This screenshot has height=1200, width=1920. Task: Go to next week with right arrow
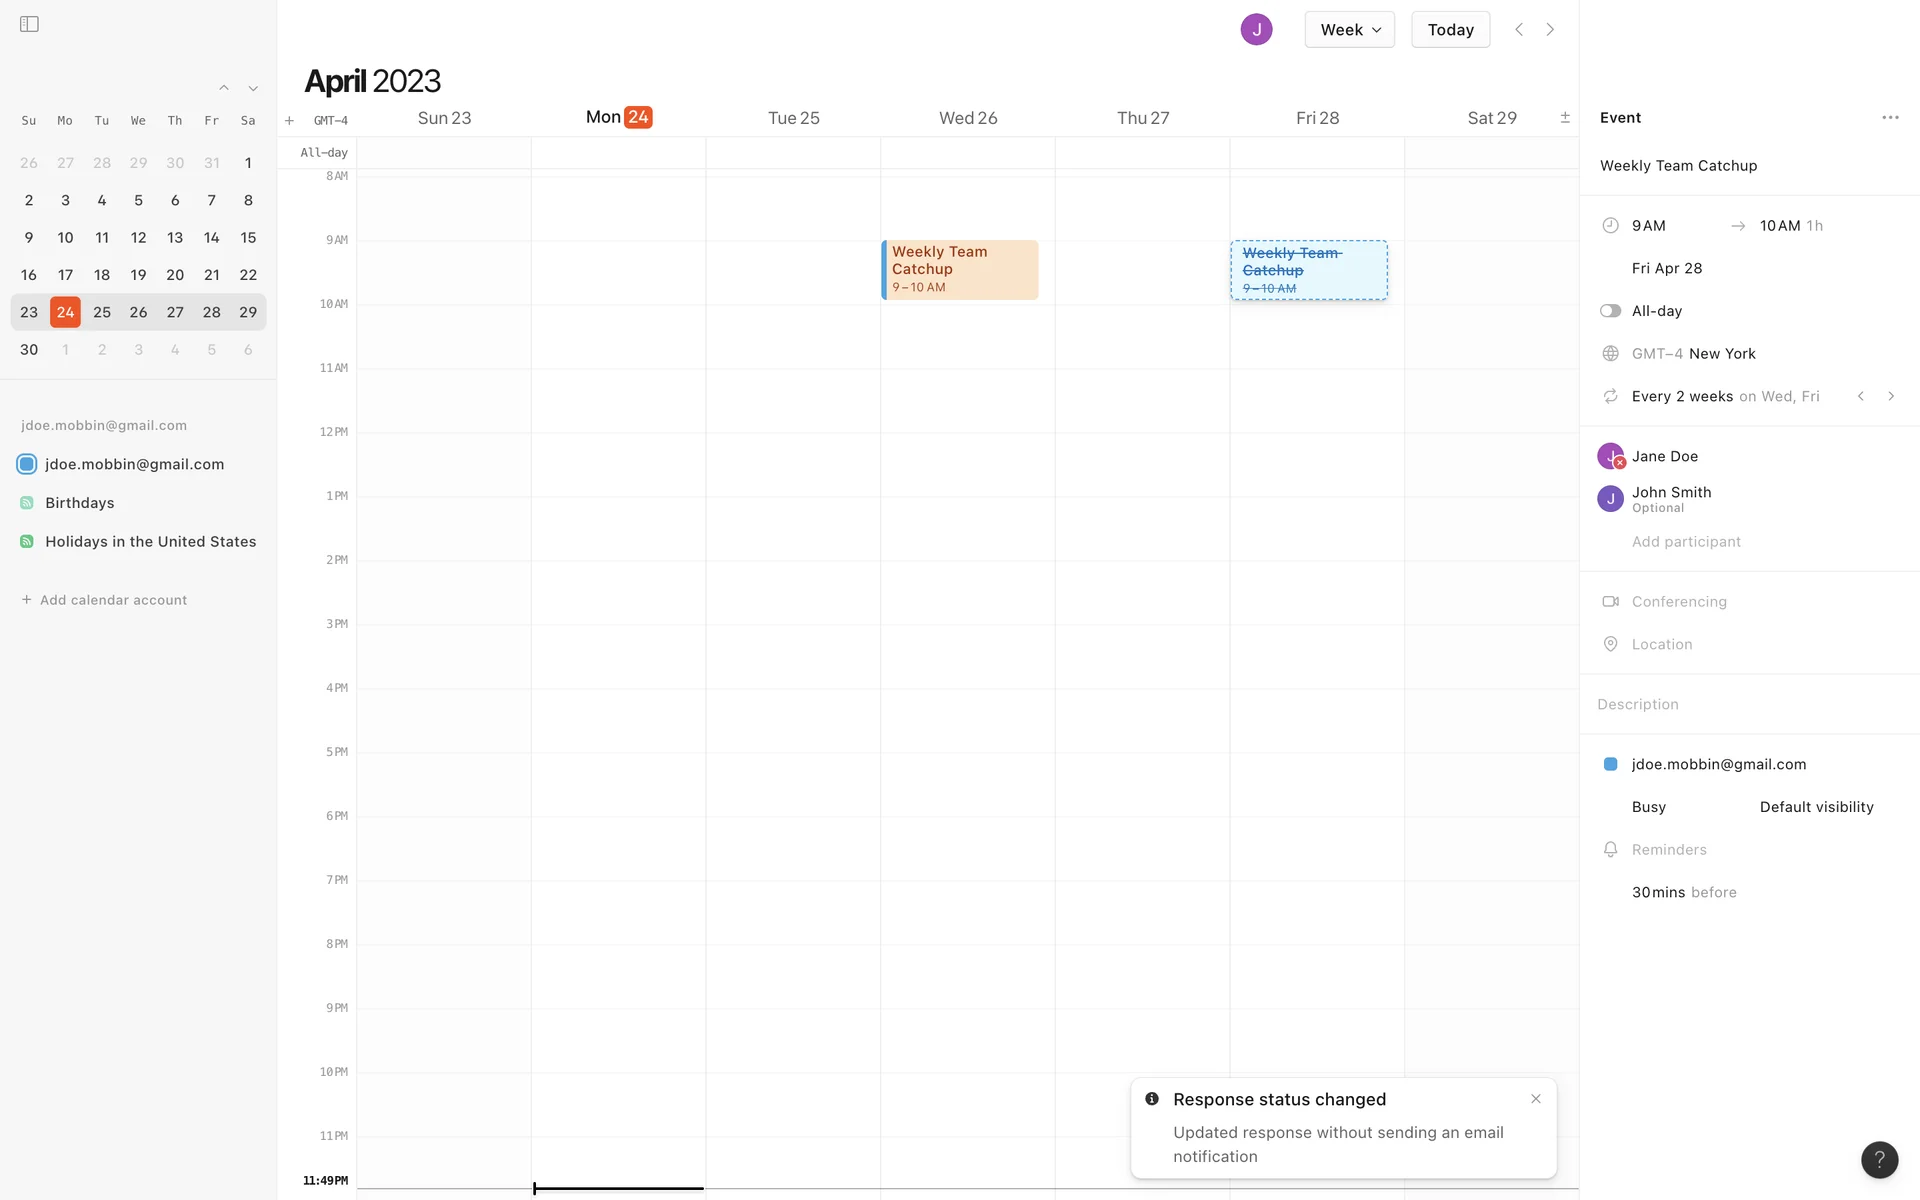pos(1550,30)
